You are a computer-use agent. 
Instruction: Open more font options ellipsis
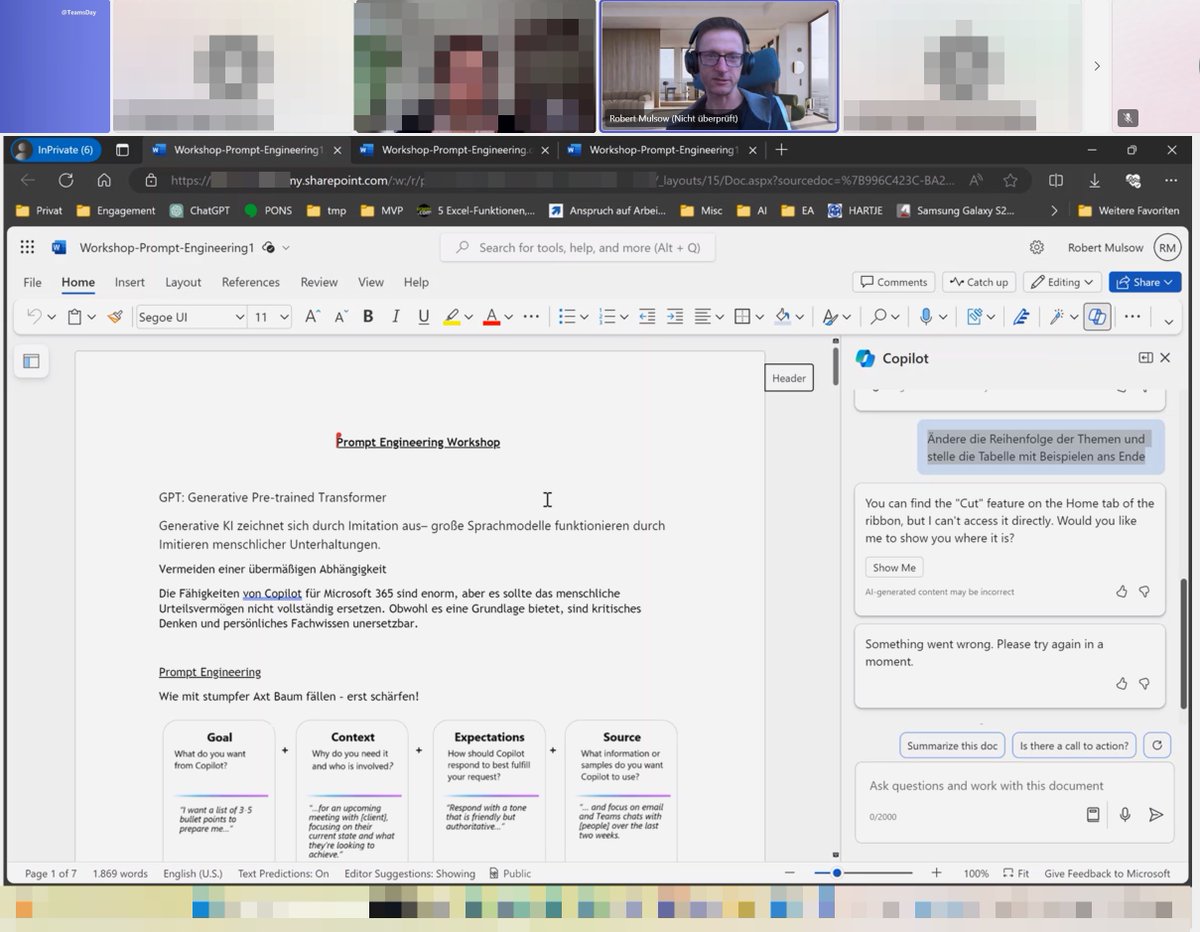[531, 316]
